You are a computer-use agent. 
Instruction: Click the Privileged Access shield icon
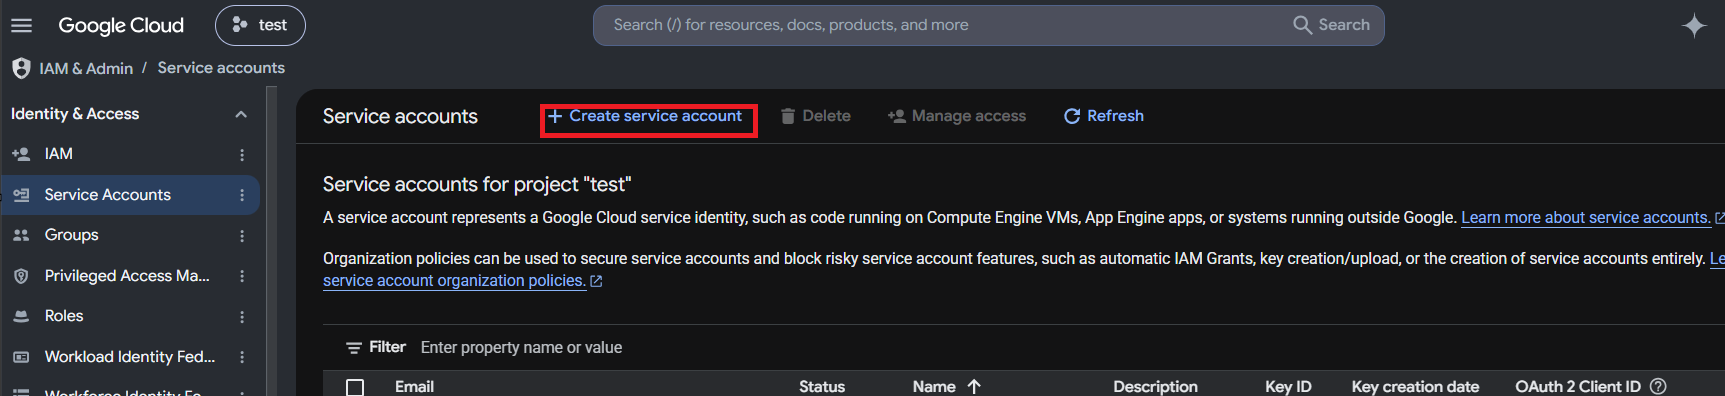coord(21,276)
